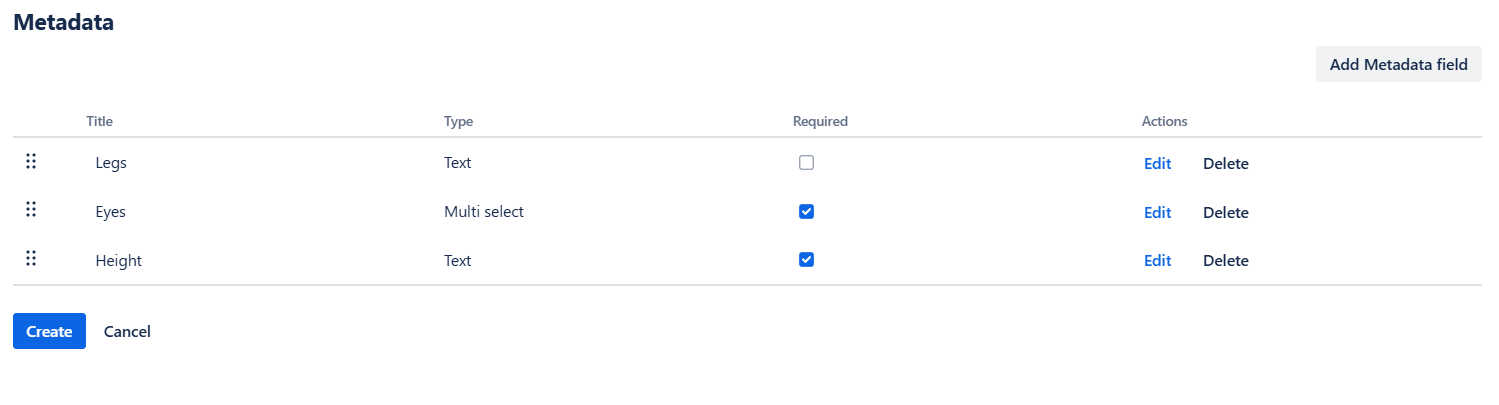Cancel the metadata form

pyautogui.click(x=127, y=331)
